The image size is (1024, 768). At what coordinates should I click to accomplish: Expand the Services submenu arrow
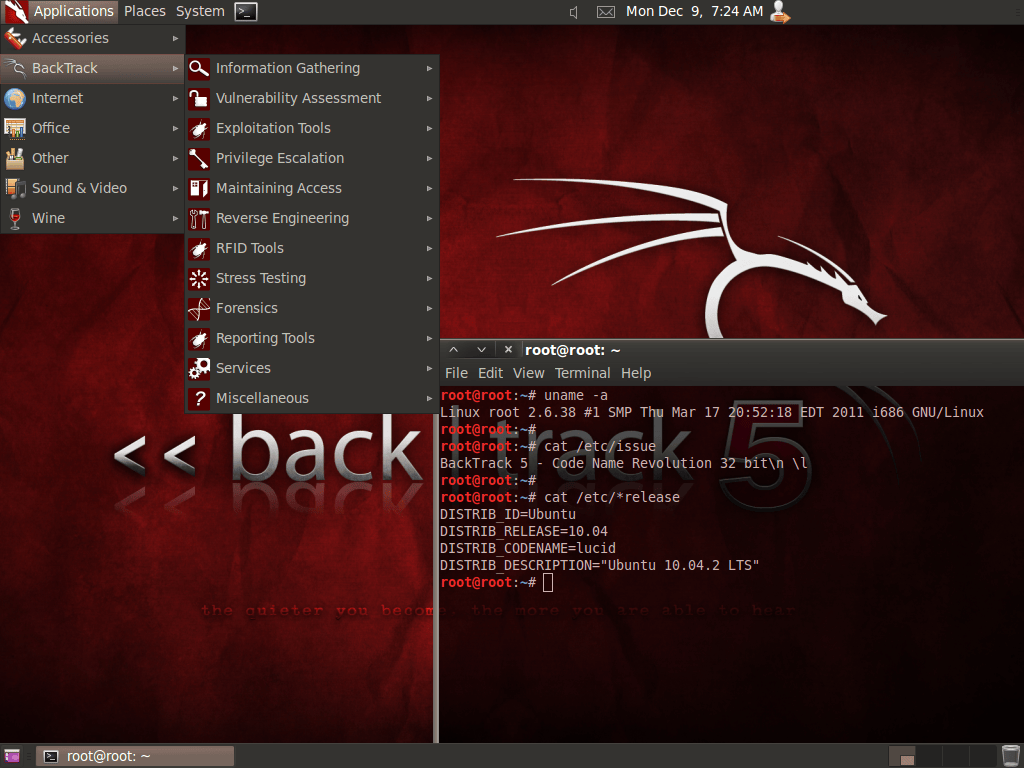click(431, 368)
